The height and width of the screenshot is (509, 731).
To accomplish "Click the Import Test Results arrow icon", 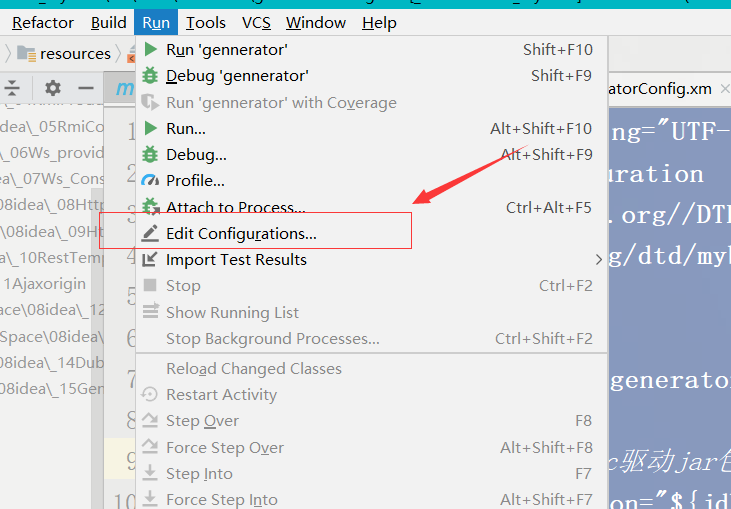I will coord(150,259).
